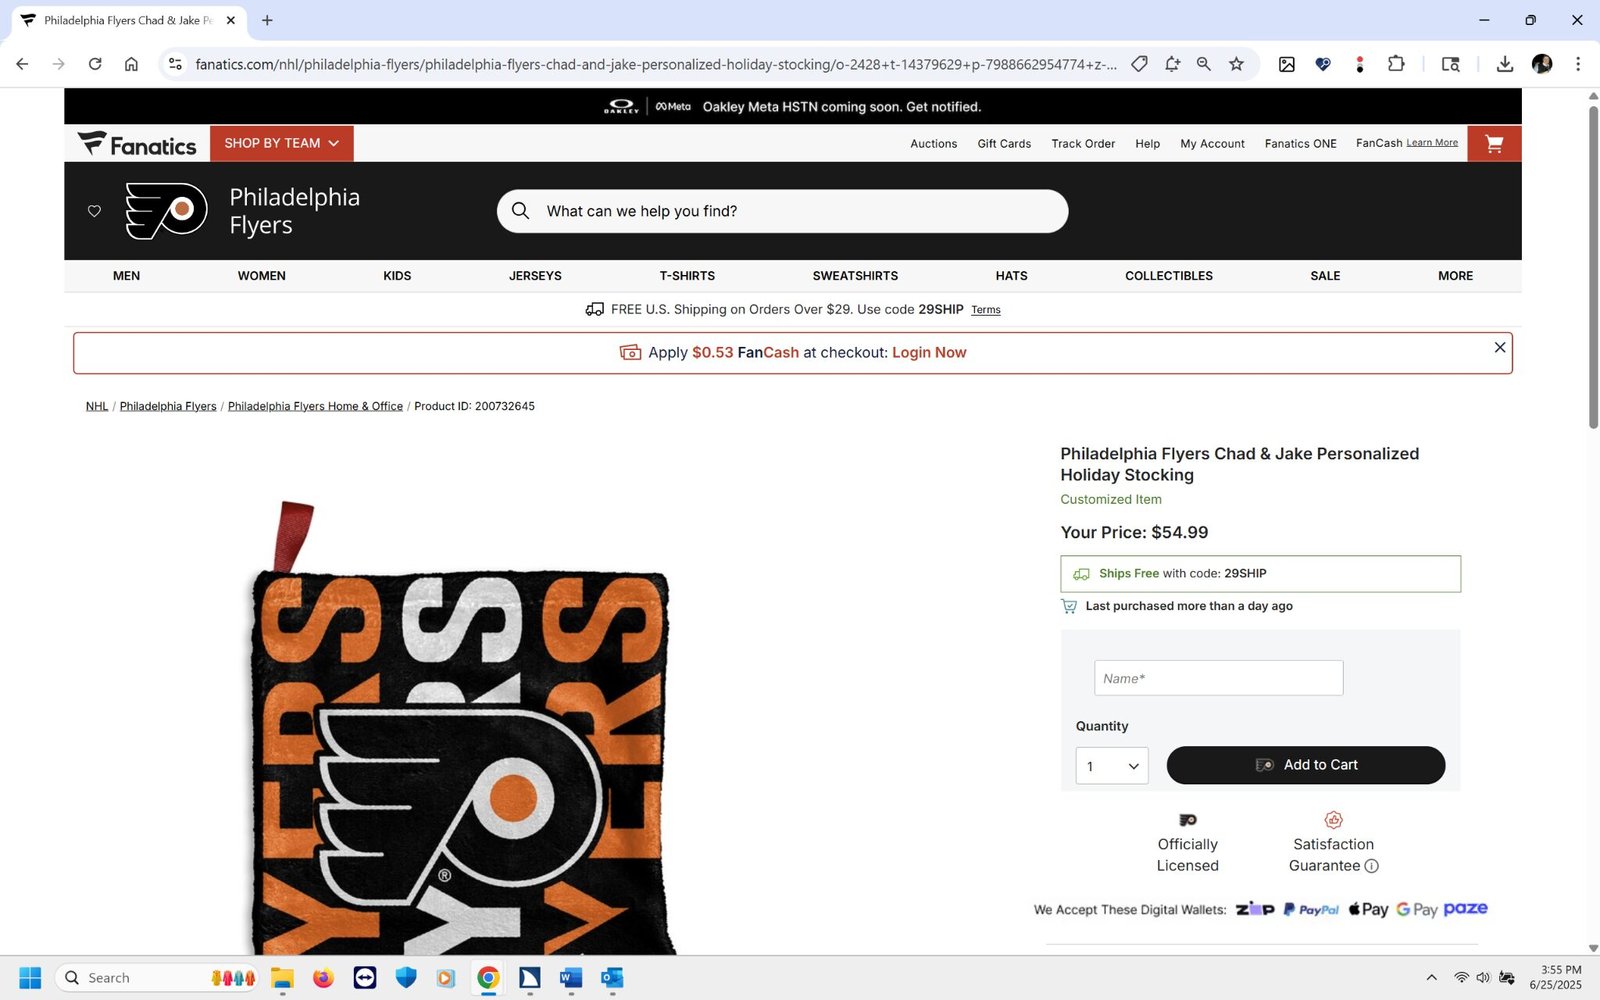The height and width of the screenshot is (1000, 1600).
Task: Open the Chrome profile avatar
Action: pyautogui.click(x=1542, y=64)
